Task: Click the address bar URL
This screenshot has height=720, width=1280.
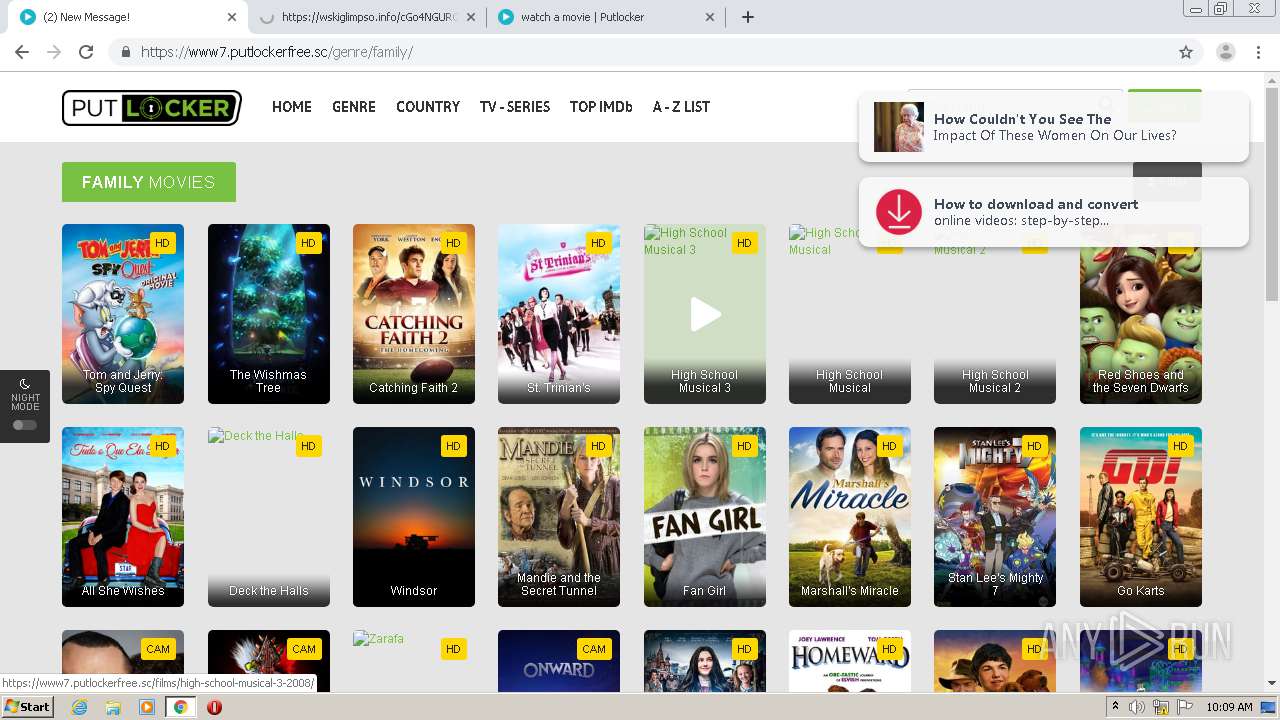Action: tap(277, 52)
